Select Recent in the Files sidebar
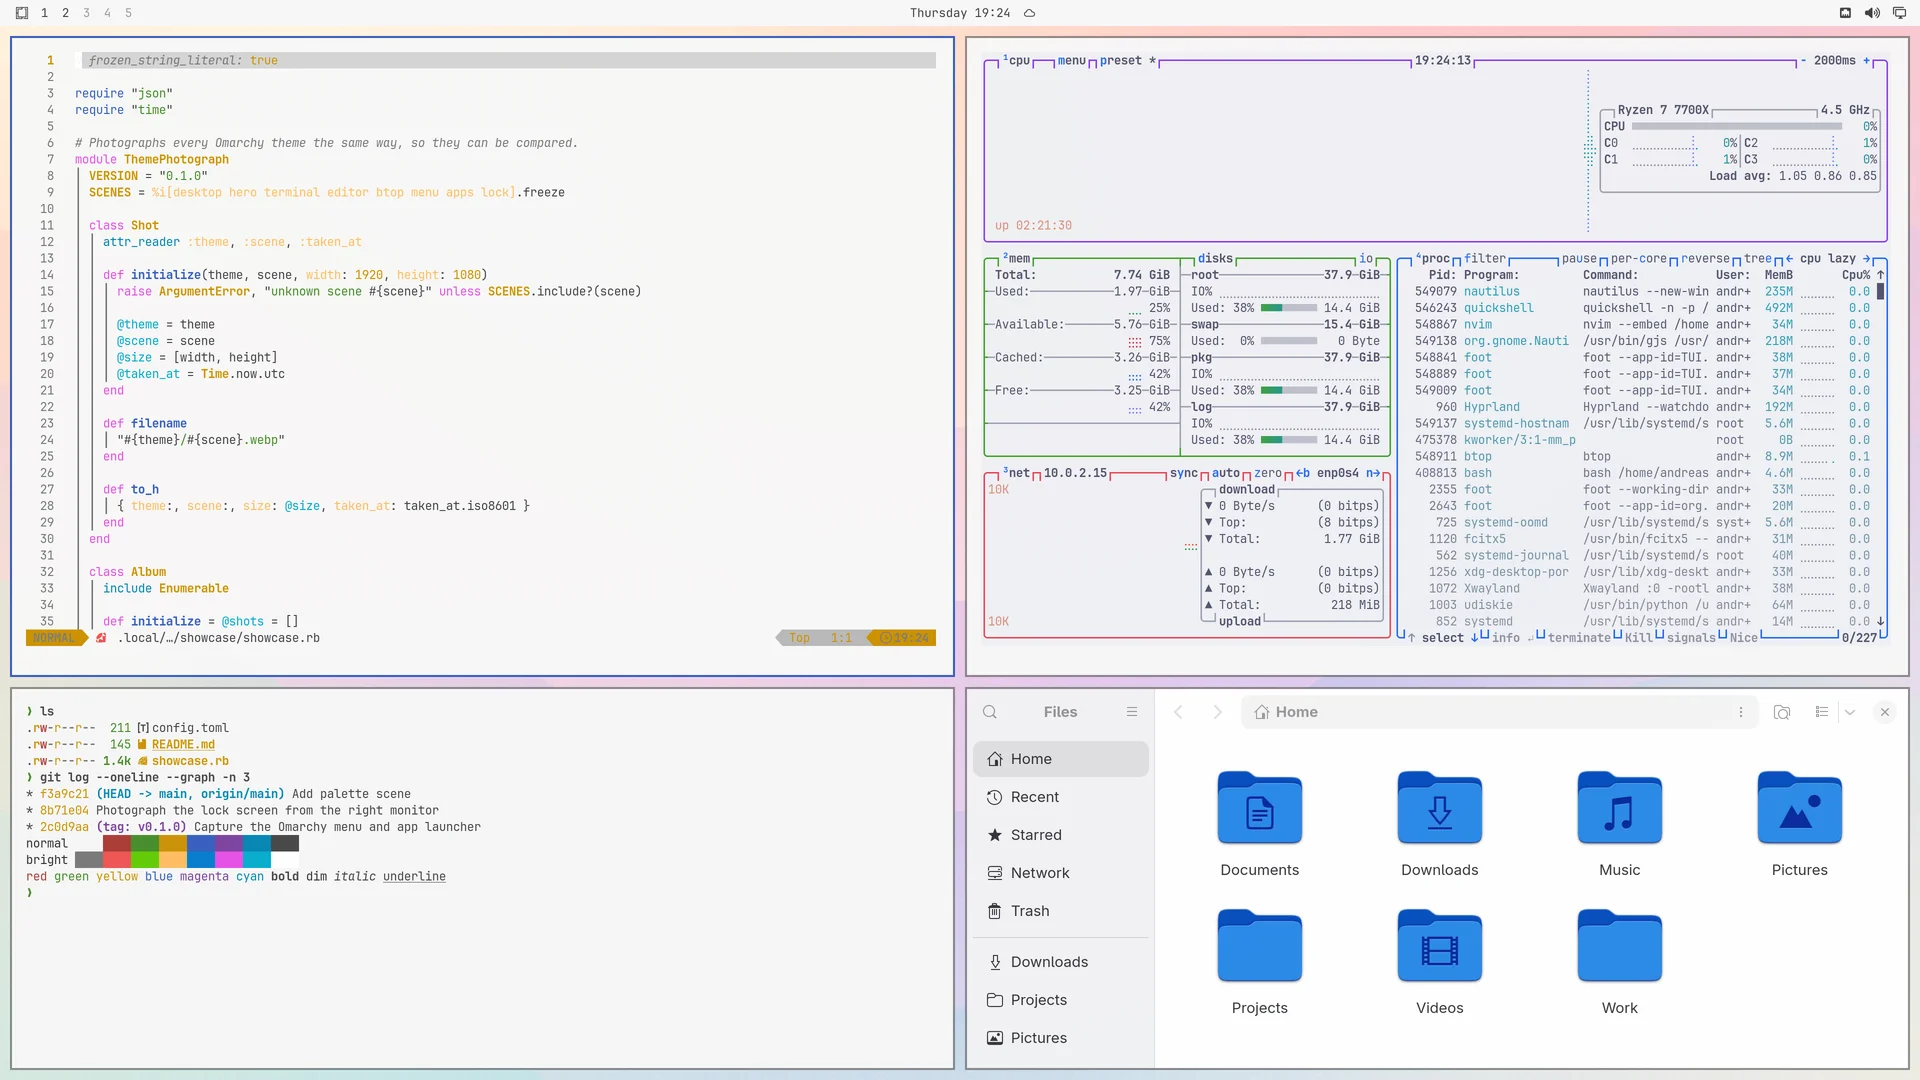This screenshot has height=1080, width=1920. pyautogui.click(x=1061, y=797)
